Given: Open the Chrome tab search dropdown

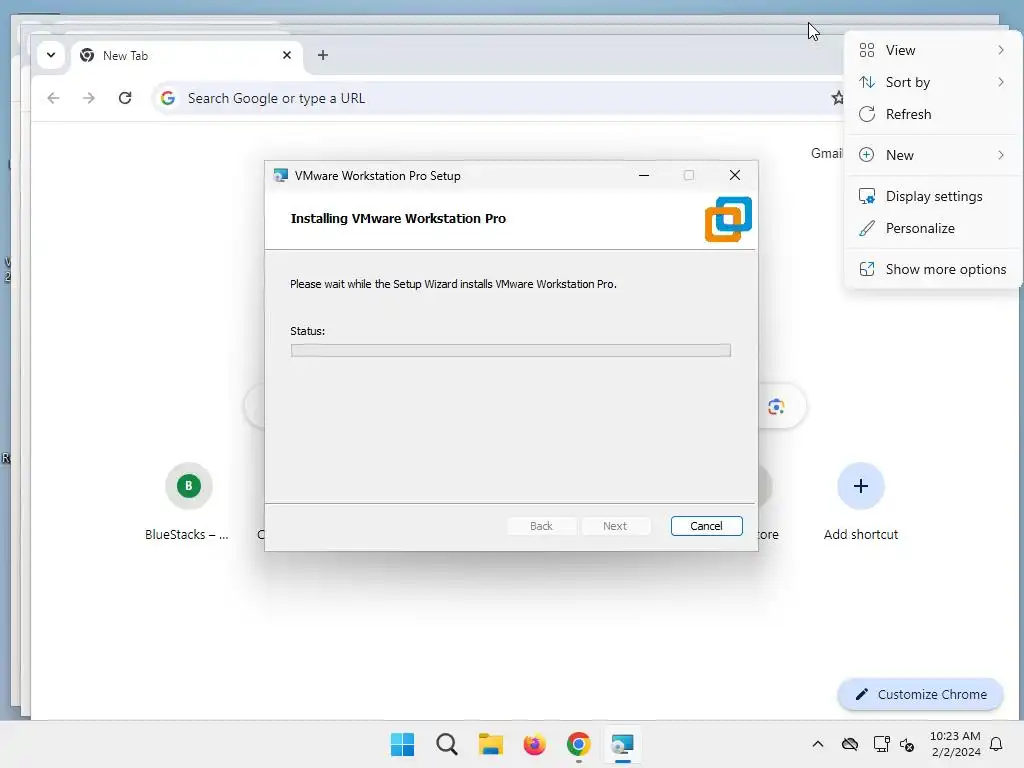Looking at the screenshot, I should pos(51,55).
